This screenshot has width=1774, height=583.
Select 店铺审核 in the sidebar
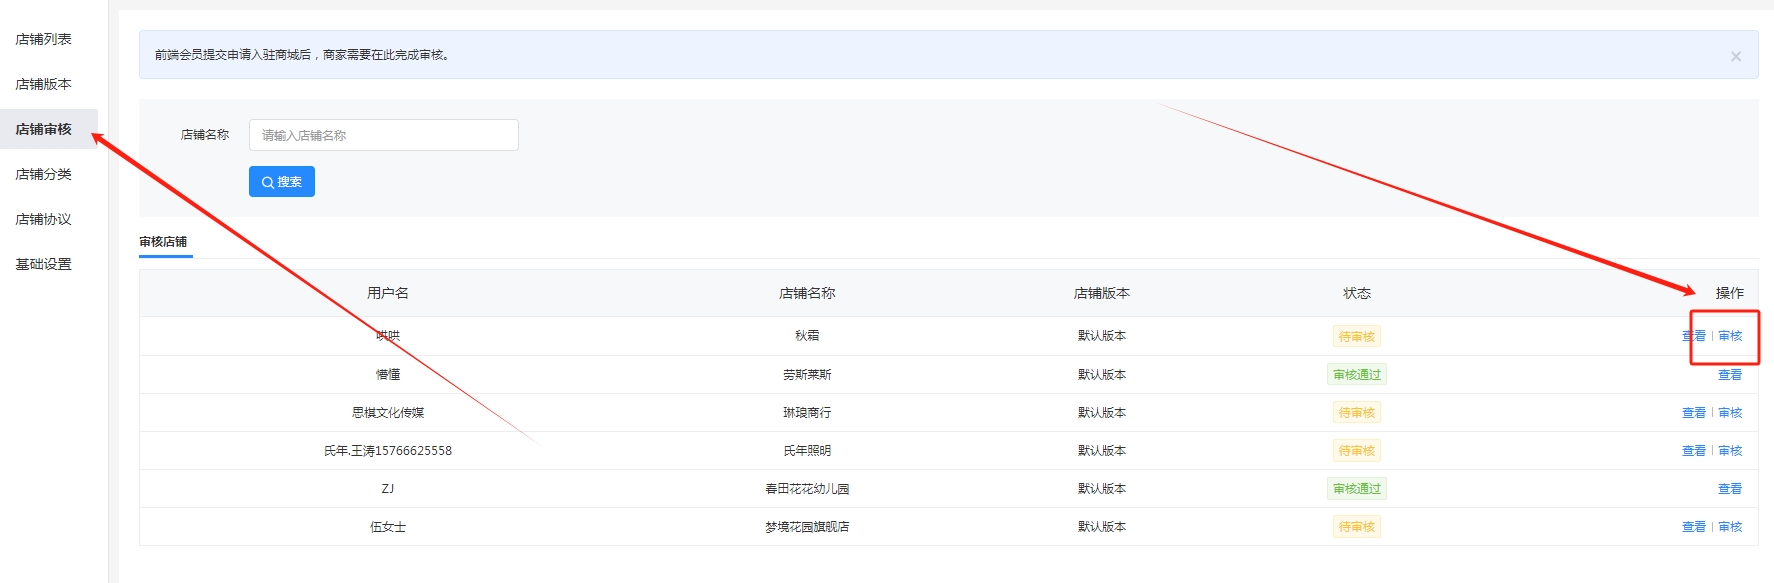click(44, 129)
